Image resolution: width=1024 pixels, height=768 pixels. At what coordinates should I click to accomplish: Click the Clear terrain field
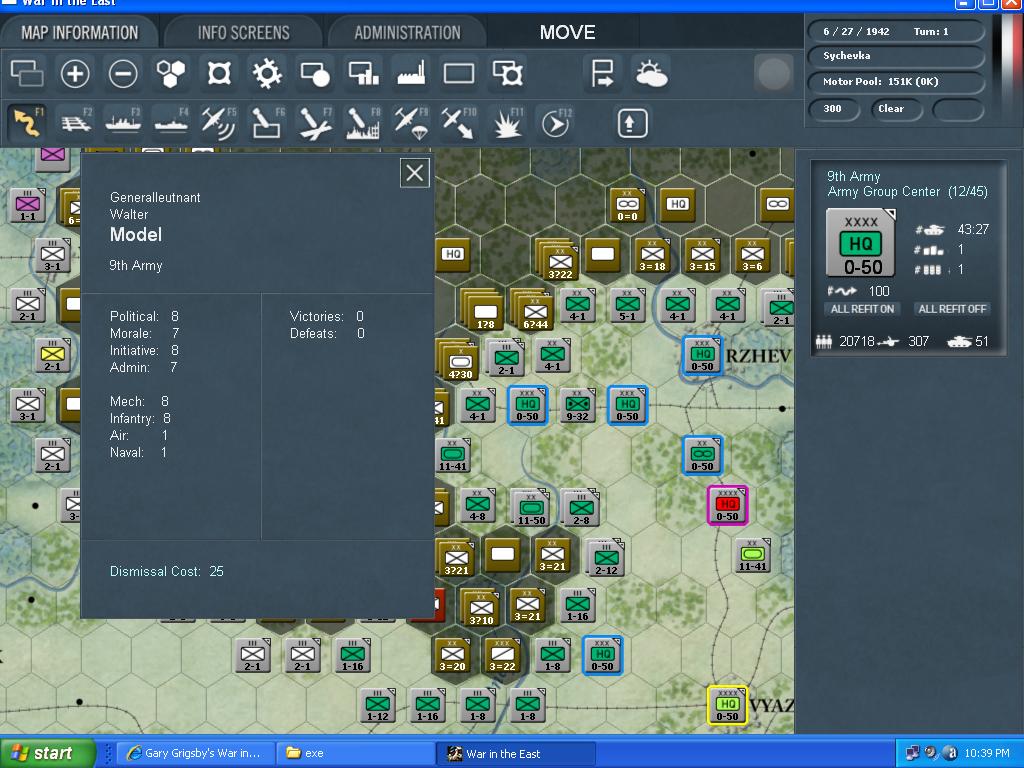(896, 108)
